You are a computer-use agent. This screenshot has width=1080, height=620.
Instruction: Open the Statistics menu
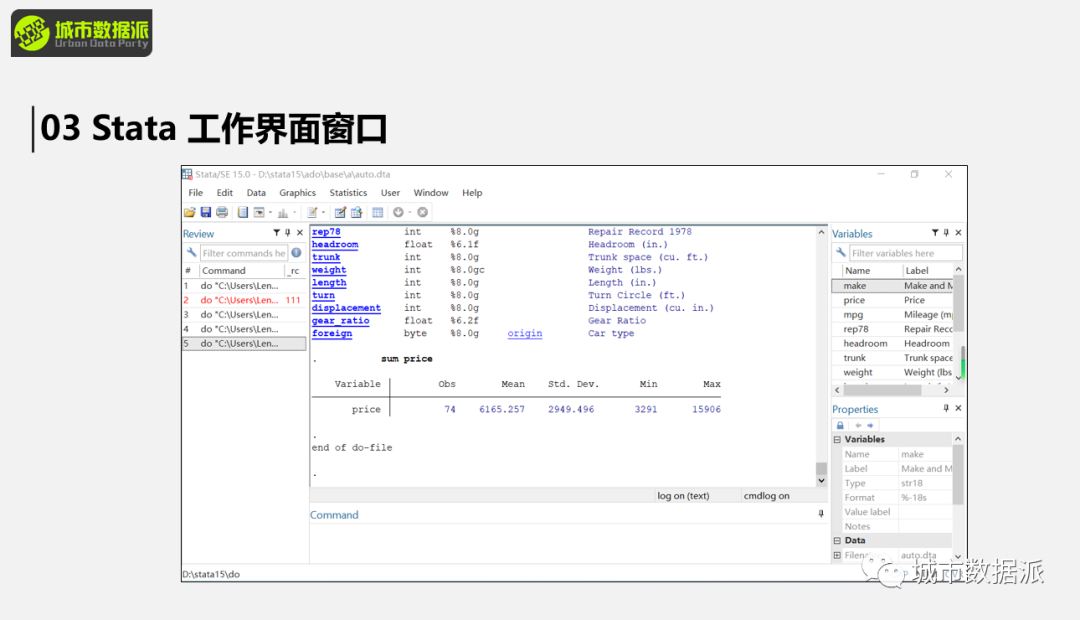(x=348, y=193)
